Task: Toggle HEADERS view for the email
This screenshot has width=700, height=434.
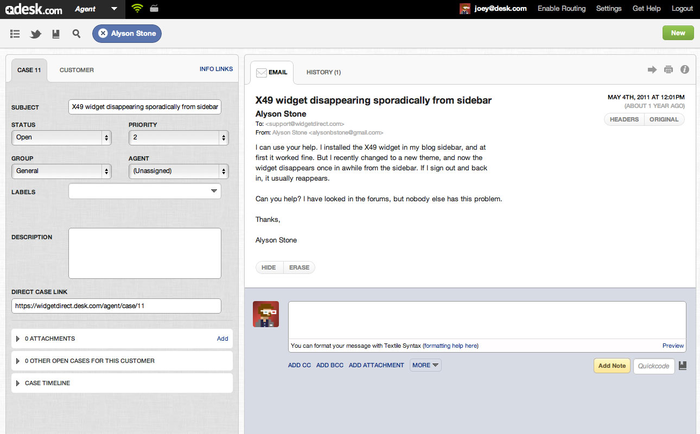Action: point(624,119)
